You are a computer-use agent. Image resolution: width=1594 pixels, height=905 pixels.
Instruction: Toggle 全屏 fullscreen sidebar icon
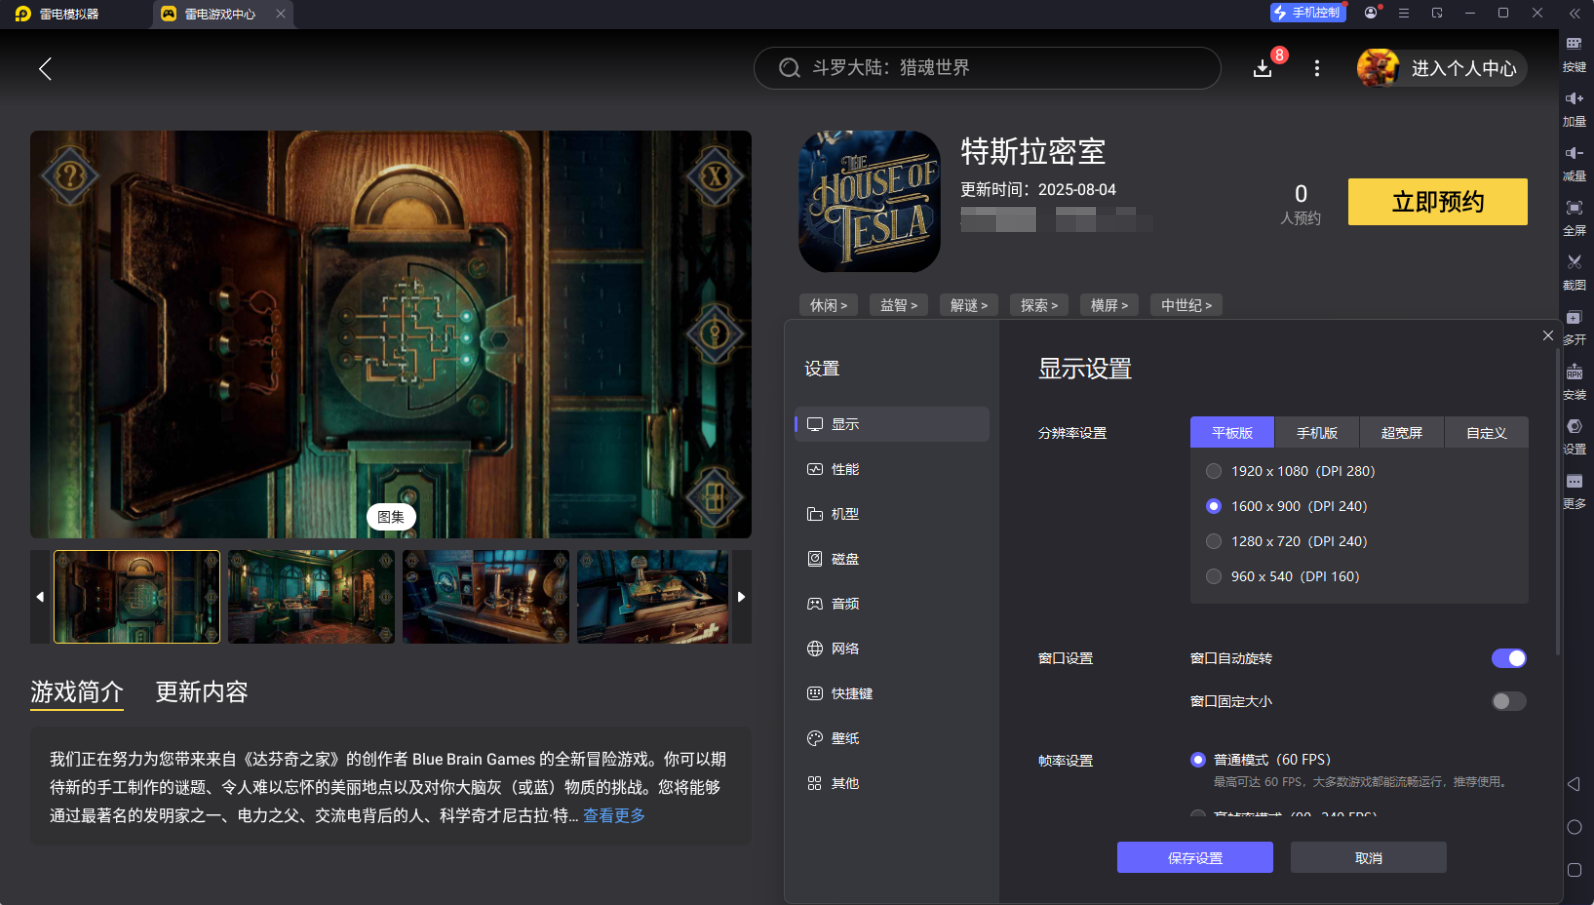coord(1574,218)
